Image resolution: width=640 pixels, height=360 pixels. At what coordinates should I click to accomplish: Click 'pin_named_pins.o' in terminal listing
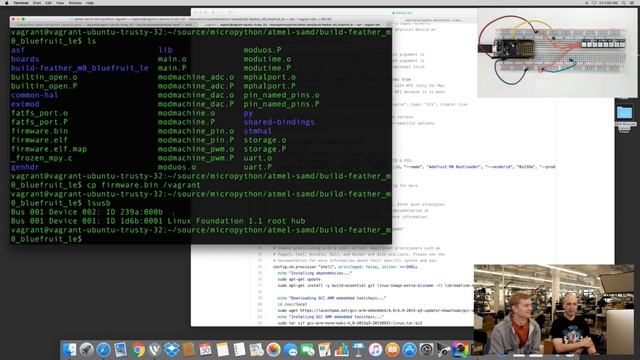click(x=281, y=95)
